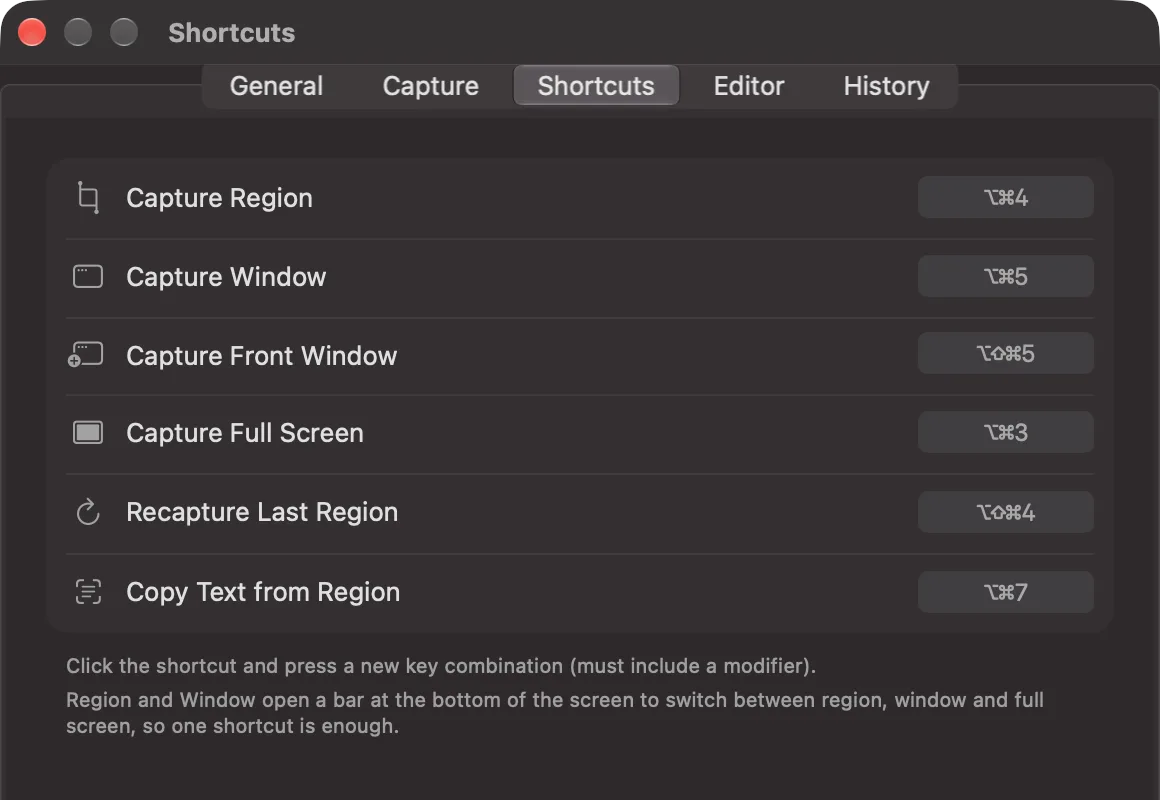Edit the Capture Full Screen shortcut ⌥⌘3
This screenshot has height=800, width=1160.
[1005, 432]
